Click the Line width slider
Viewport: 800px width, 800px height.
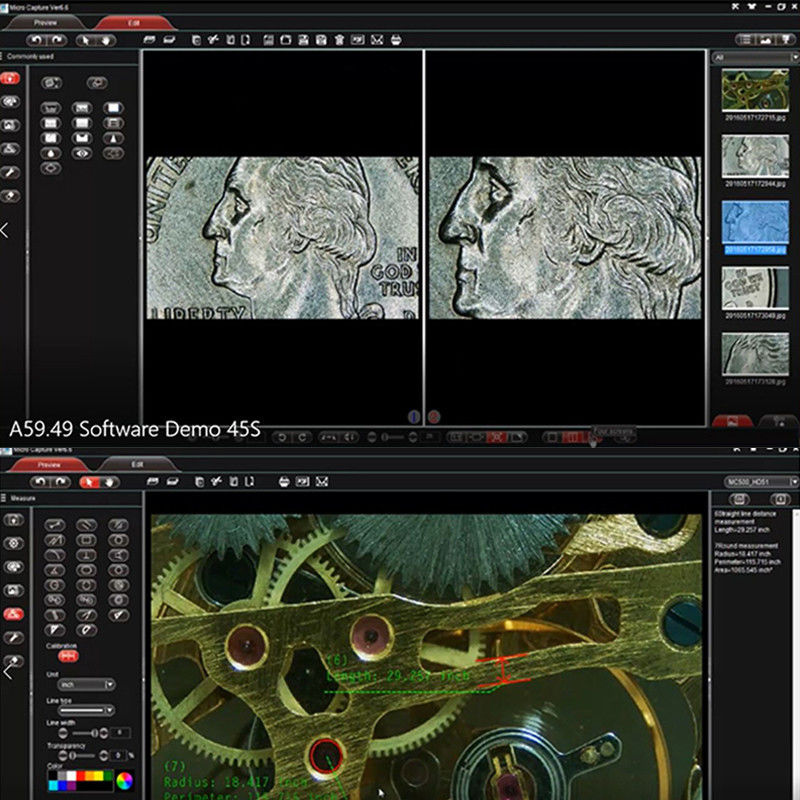[84, 733]
